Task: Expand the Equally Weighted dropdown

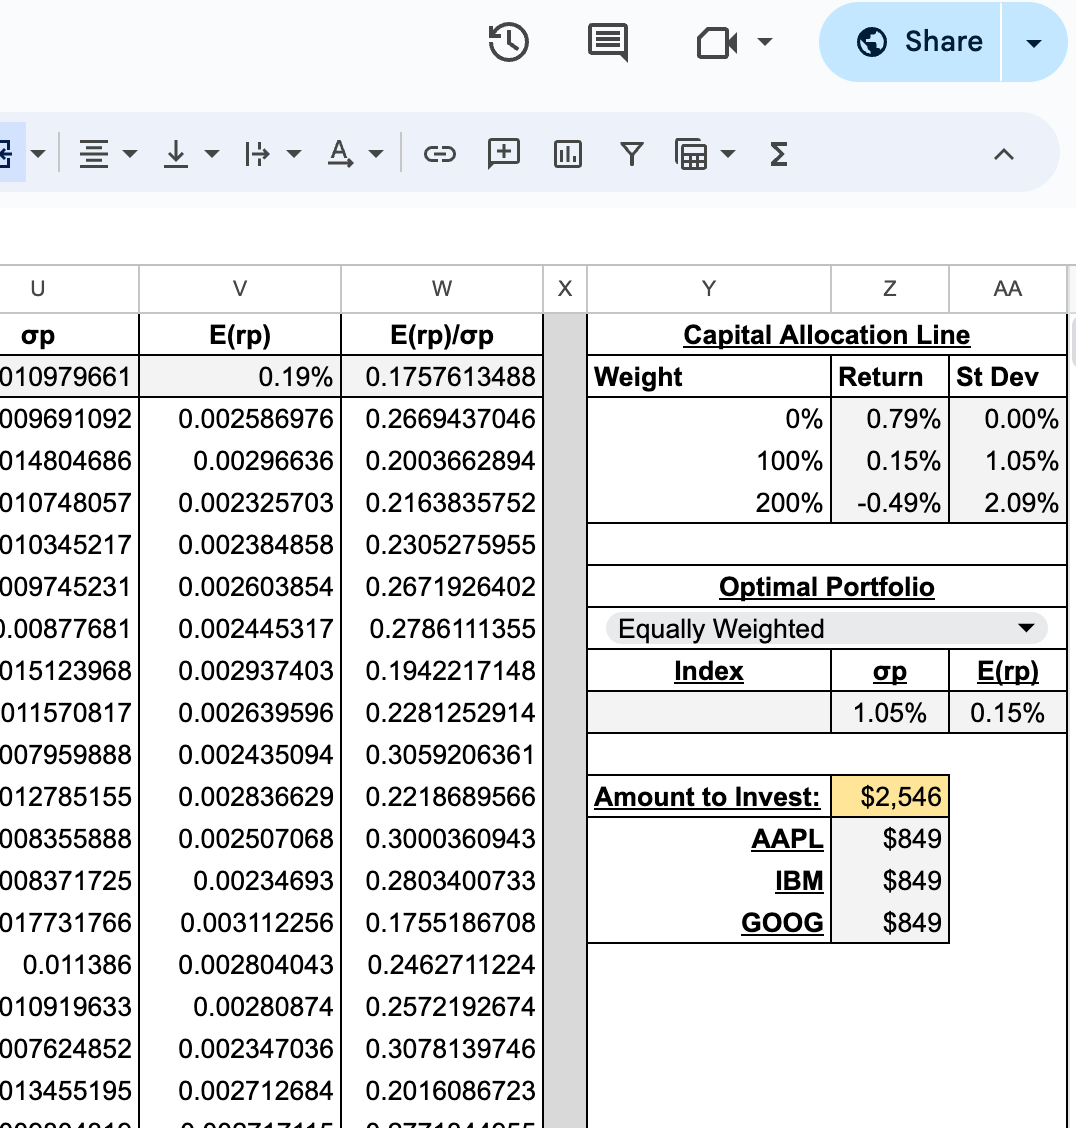Action: 1025,629
